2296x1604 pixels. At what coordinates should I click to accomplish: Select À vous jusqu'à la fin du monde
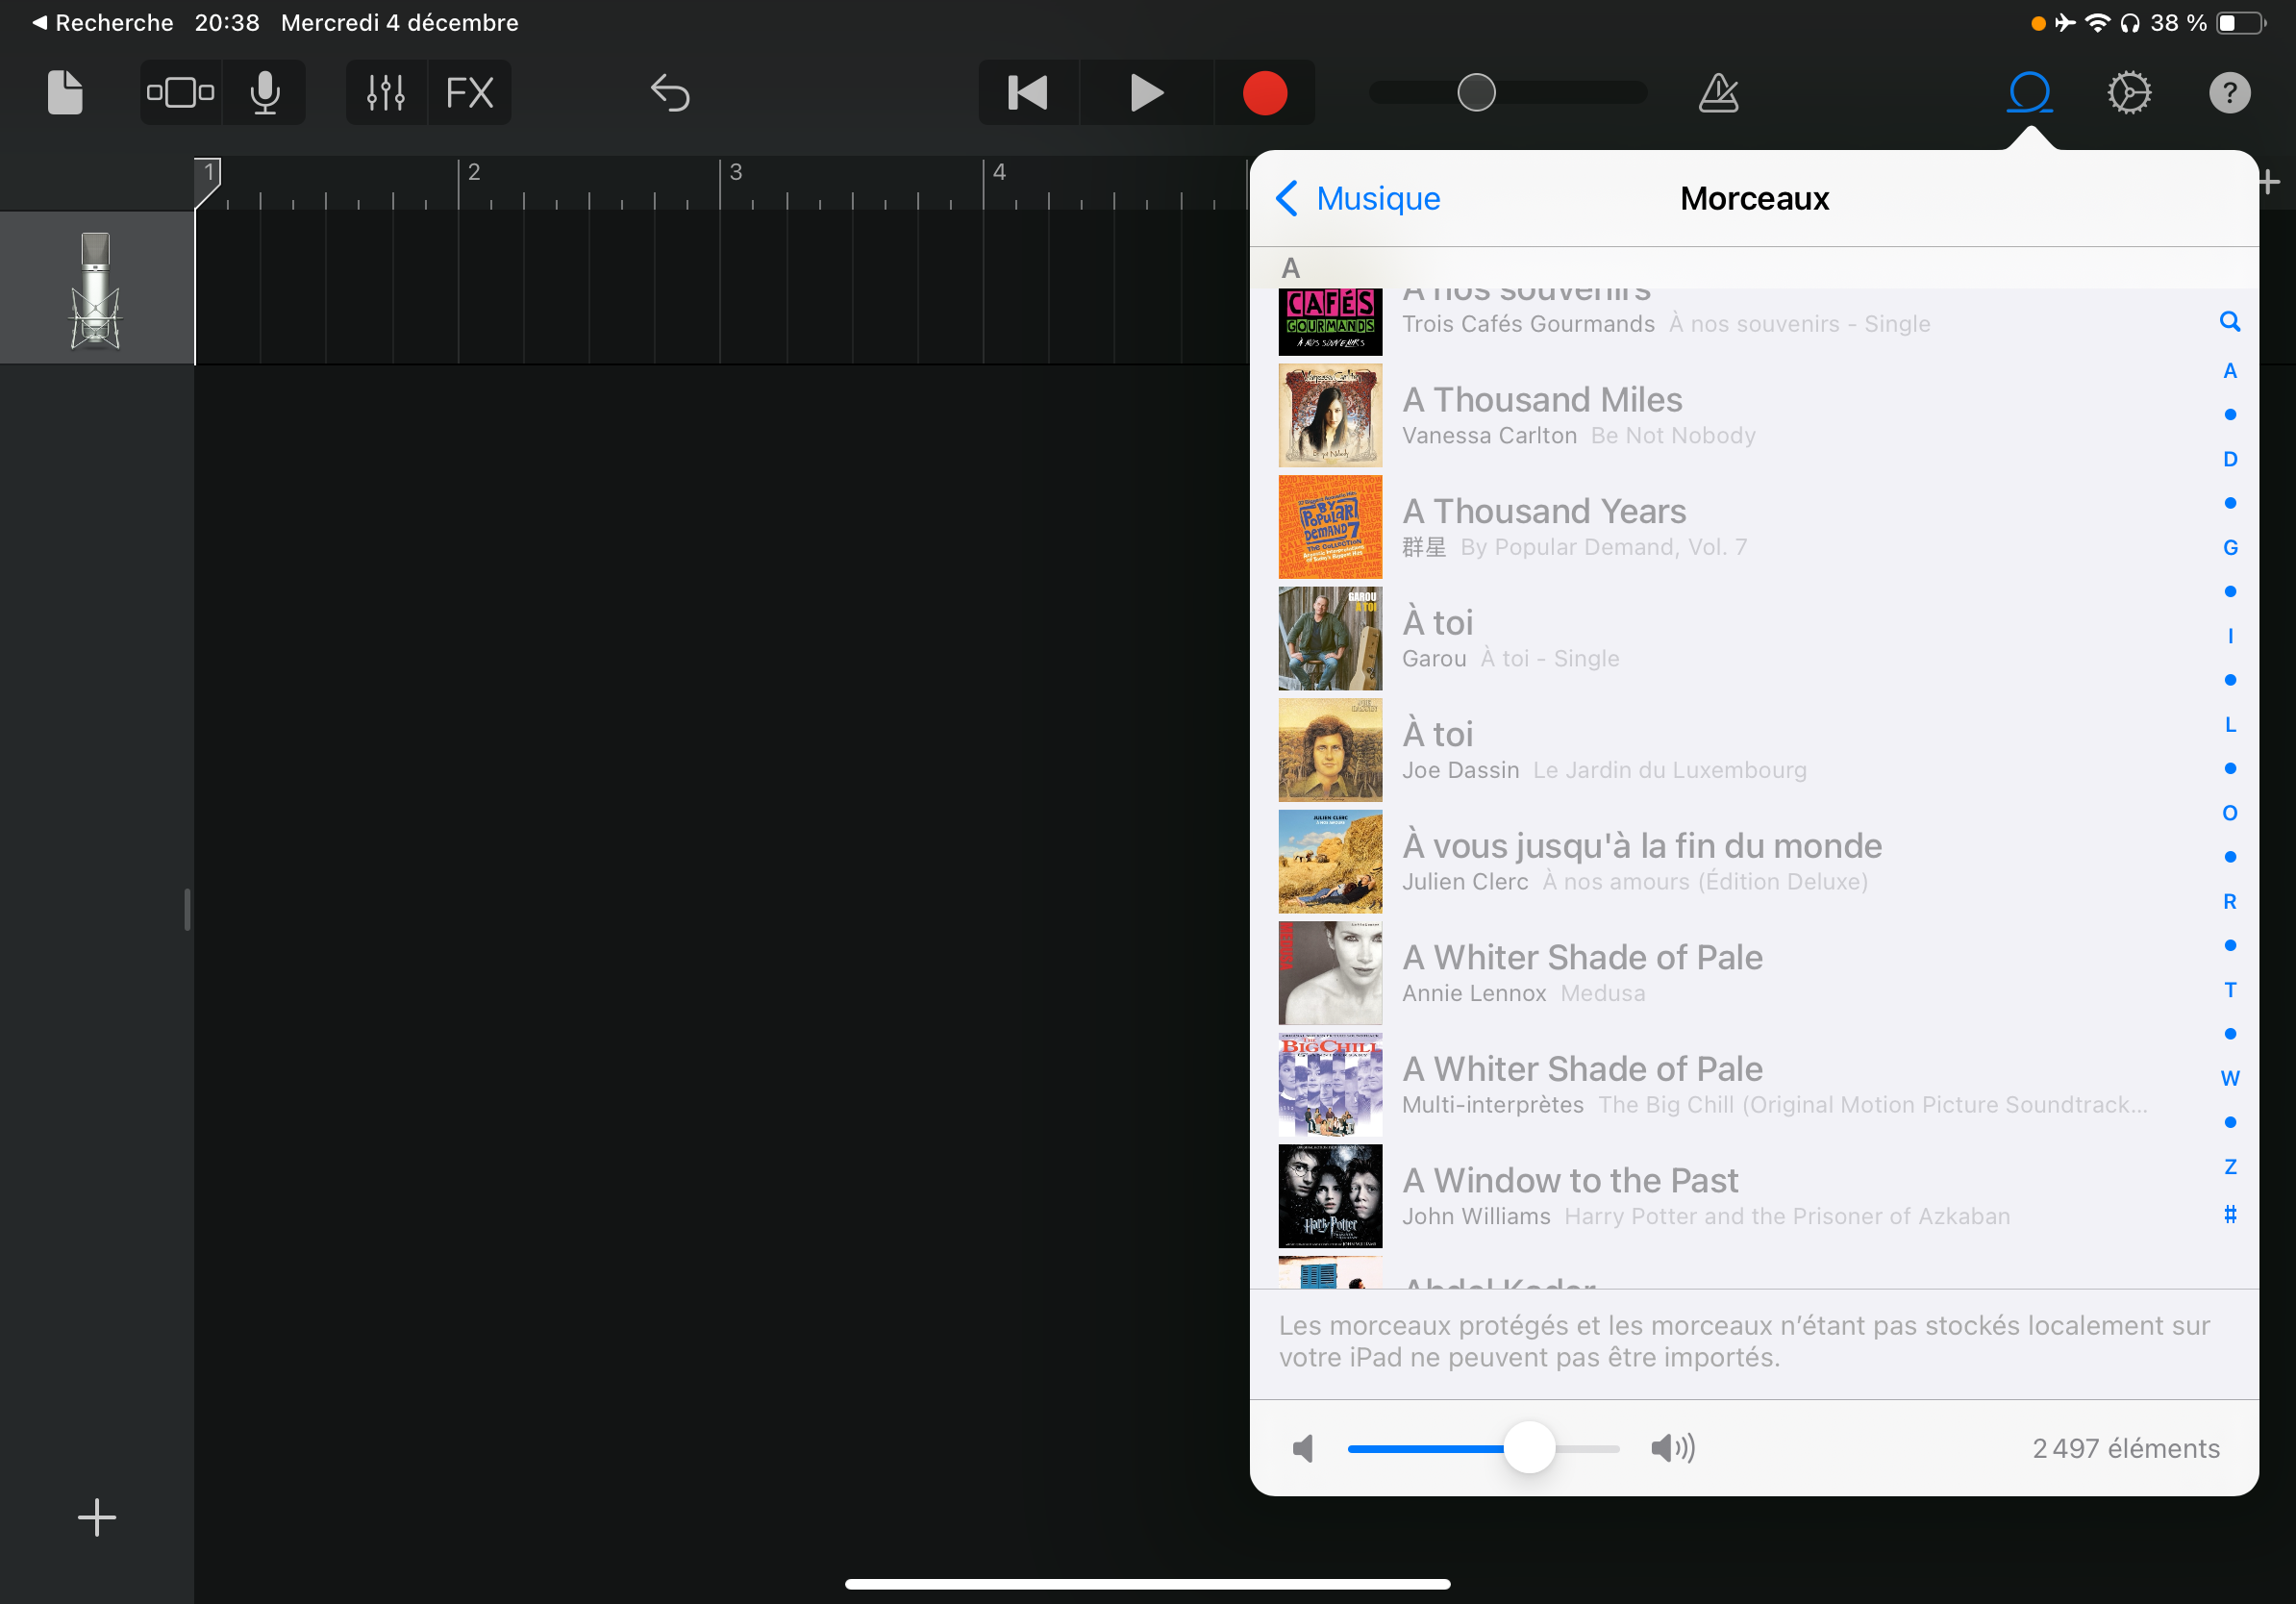click(1738, 861)
